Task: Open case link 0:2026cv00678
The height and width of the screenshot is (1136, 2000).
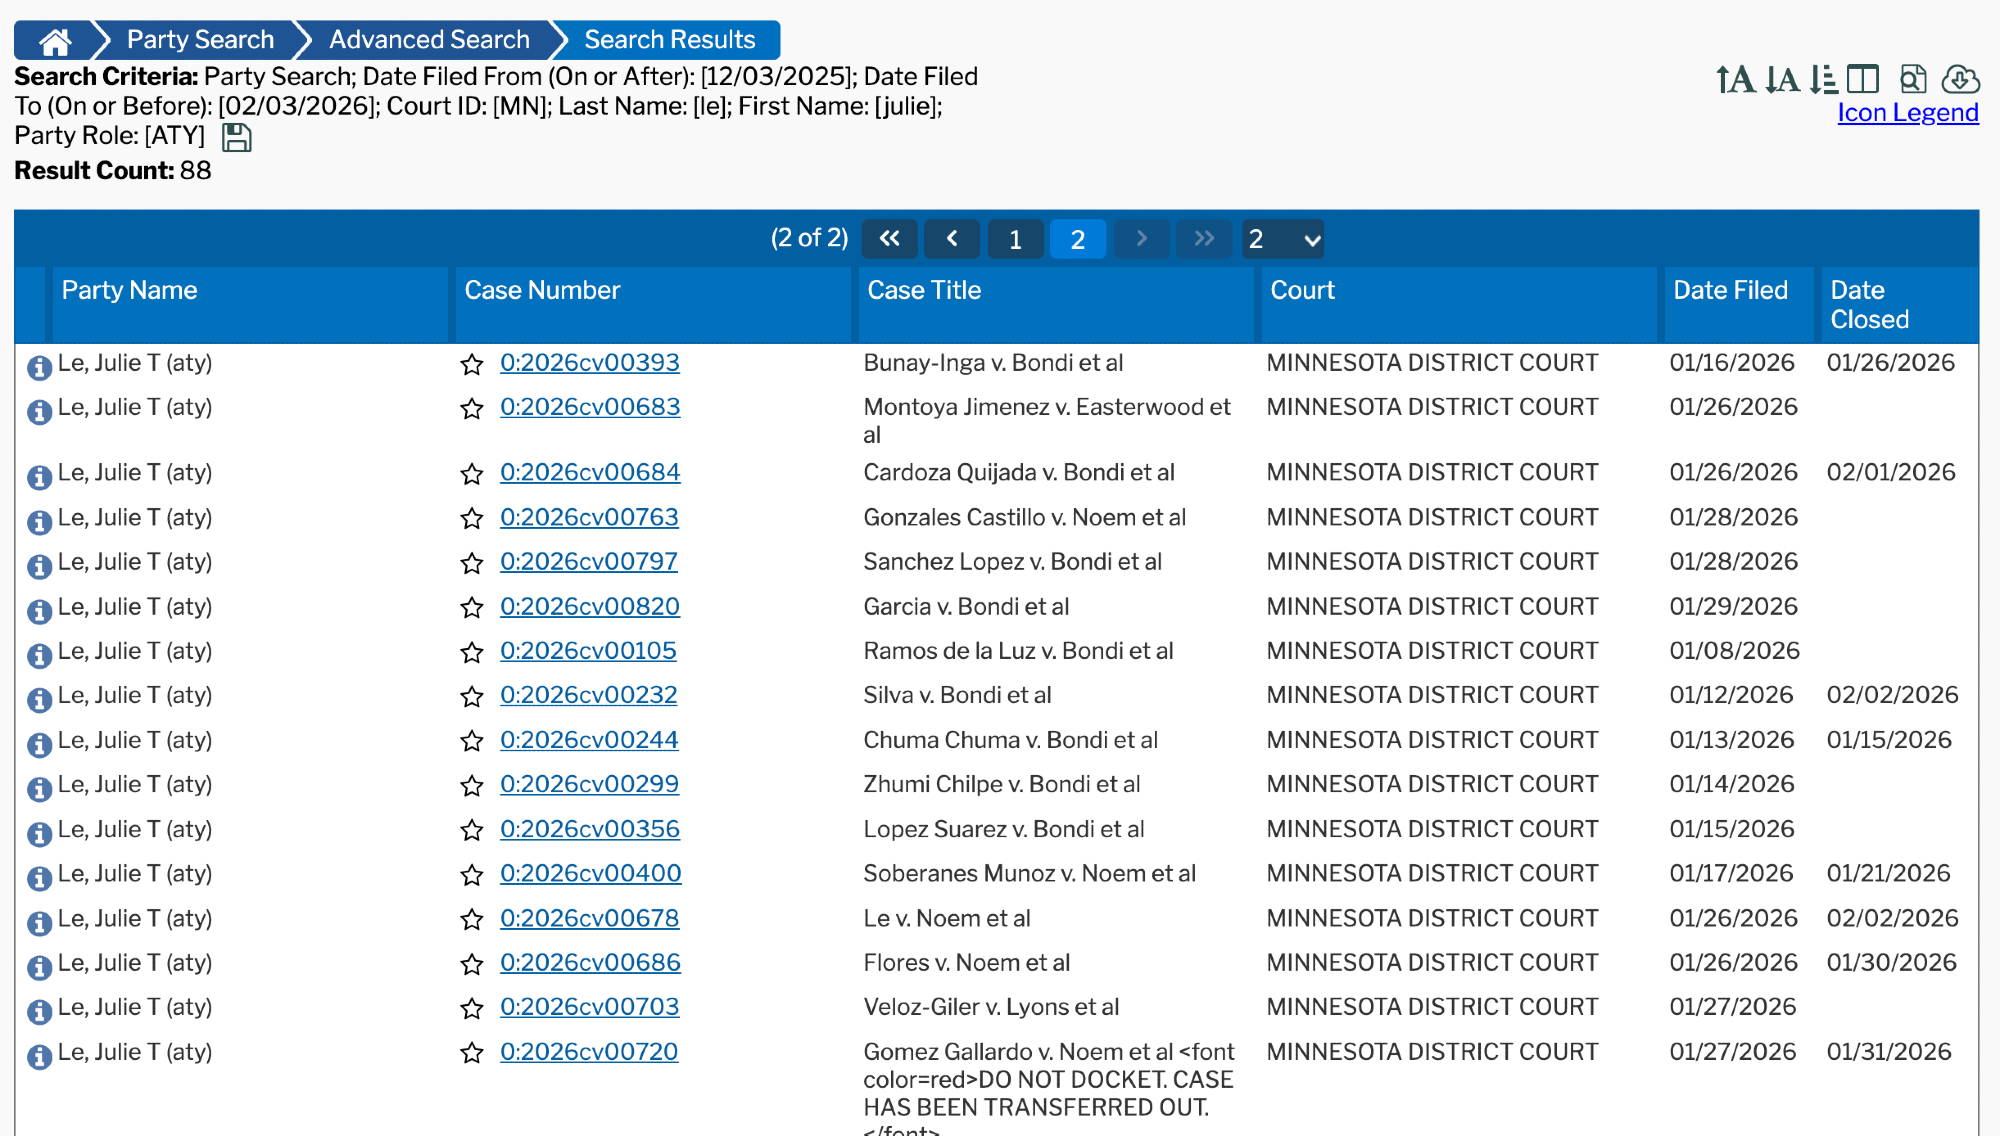Action: click(589, 918)
